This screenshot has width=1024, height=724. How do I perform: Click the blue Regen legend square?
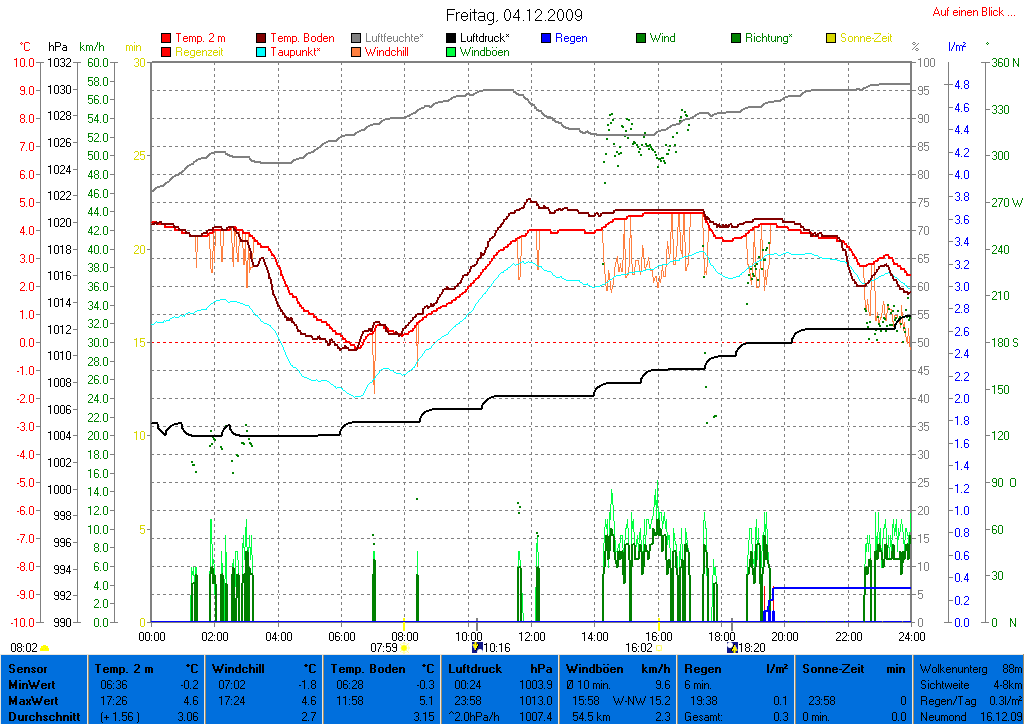[x=546, y=38]
